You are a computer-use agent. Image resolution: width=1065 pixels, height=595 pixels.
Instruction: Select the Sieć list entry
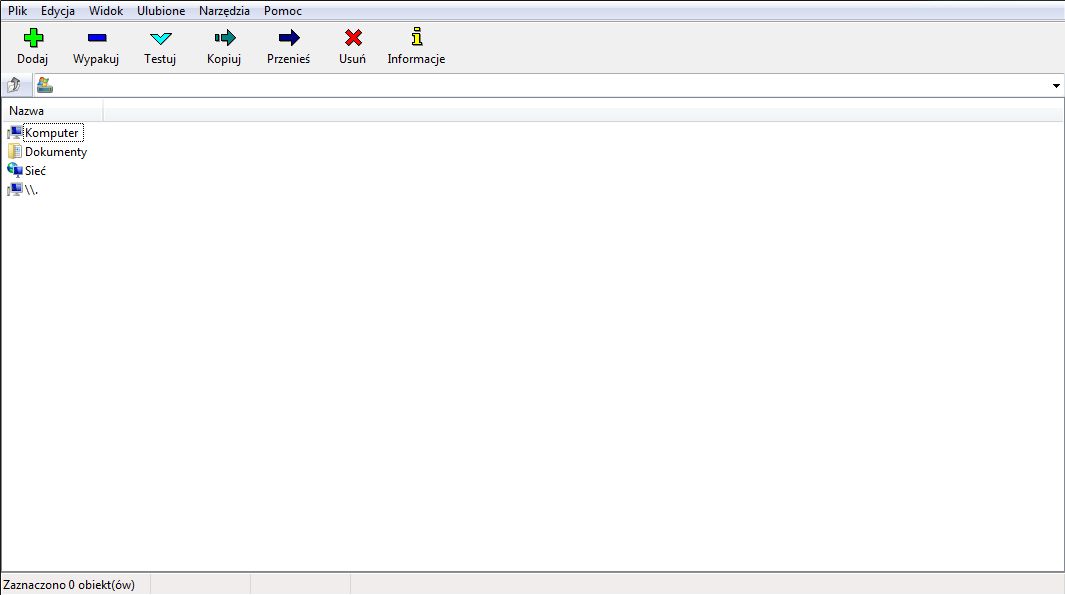(x=35, y=170)
